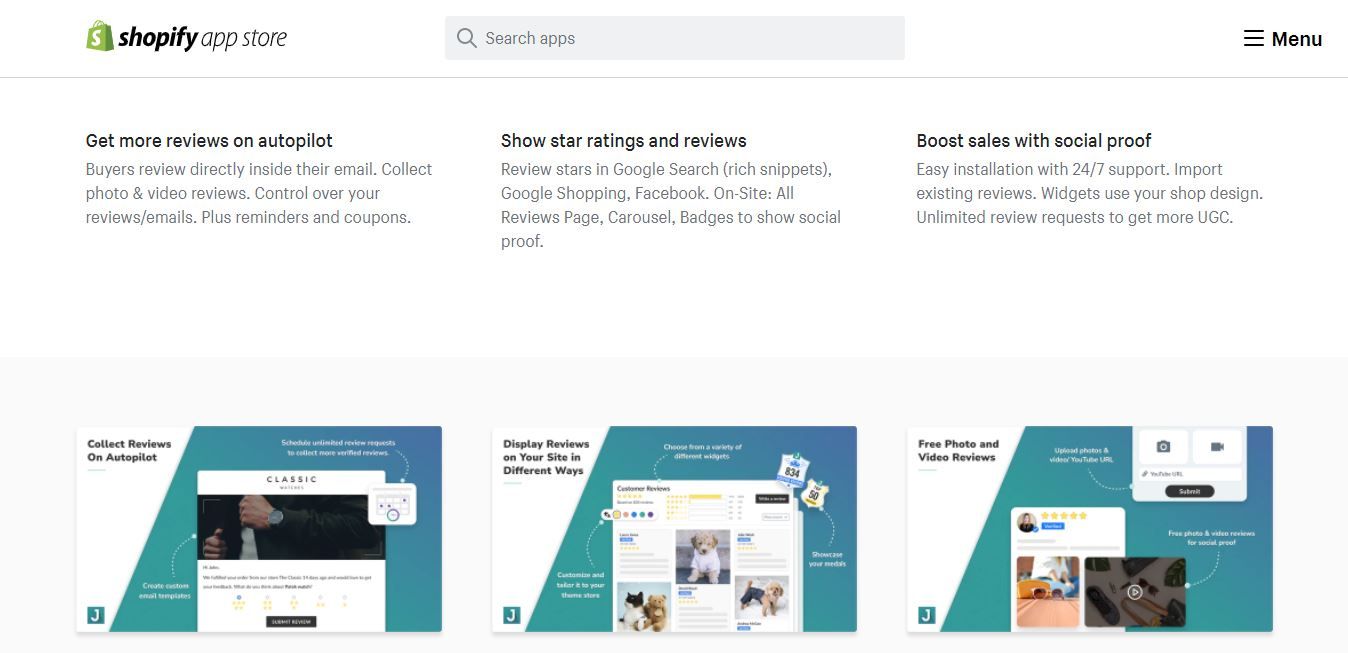Image resolution: width=1348 pixels, height=653 pixels.
Task: Open the Free Photo and Video Reviews screenshot
Action: pos(1090,529)
